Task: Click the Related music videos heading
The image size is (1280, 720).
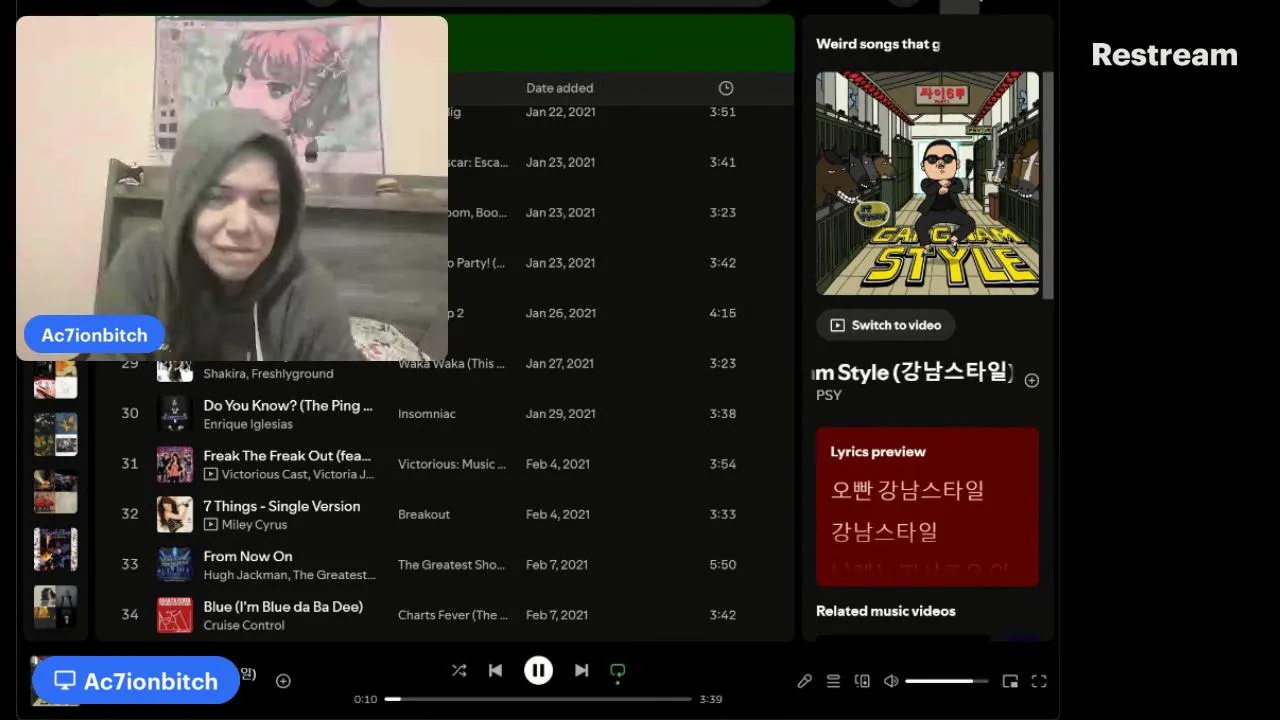Action: click(x=886, y=611)
